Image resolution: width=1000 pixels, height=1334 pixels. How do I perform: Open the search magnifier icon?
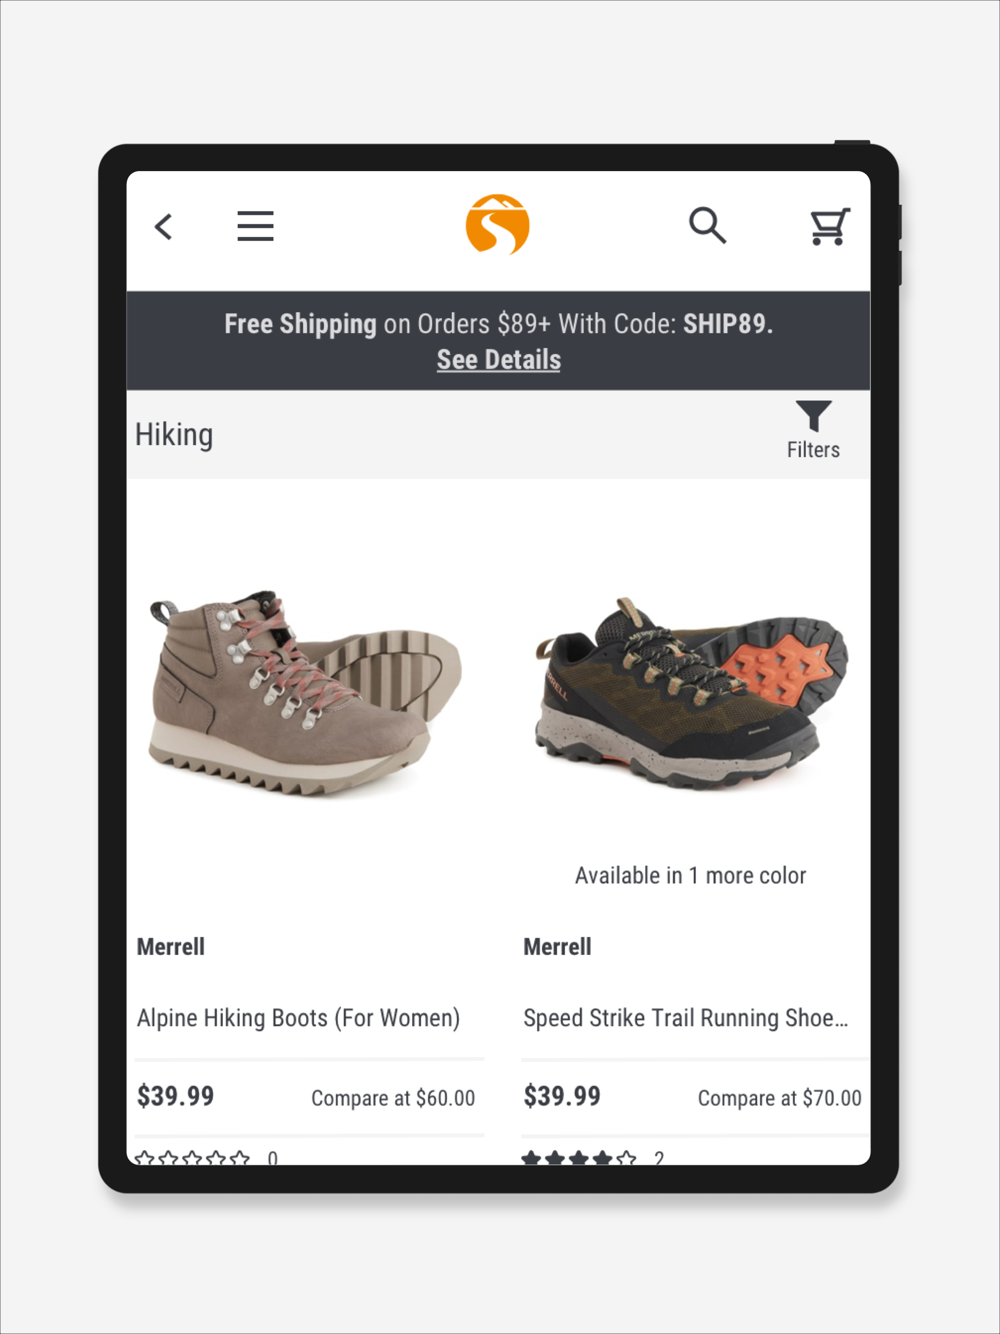(707, 225)
